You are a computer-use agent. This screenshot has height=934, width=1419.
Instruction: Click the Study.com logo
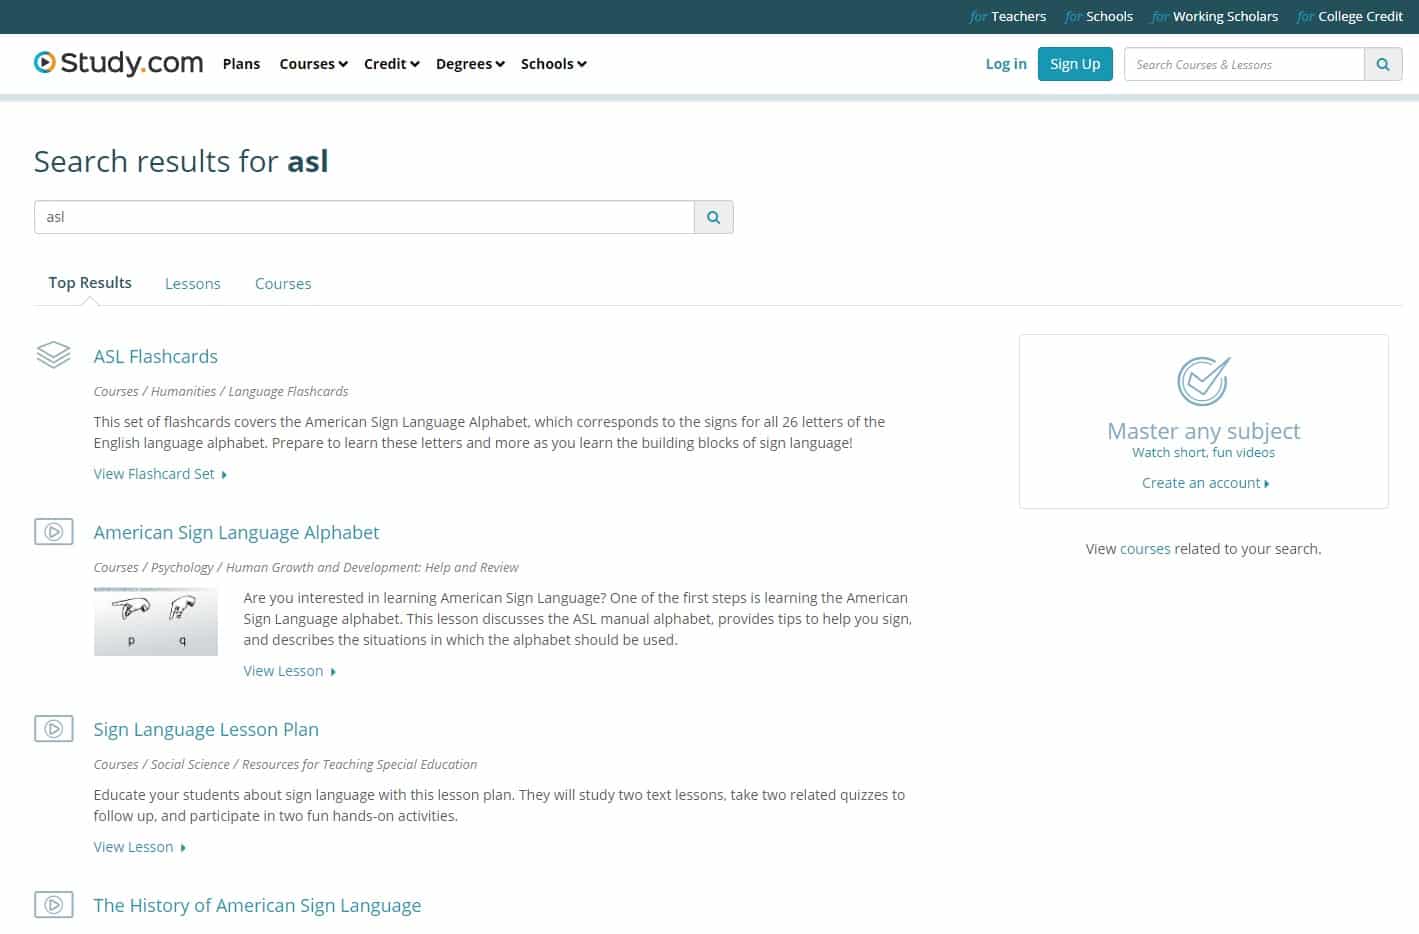coord(118,63)
